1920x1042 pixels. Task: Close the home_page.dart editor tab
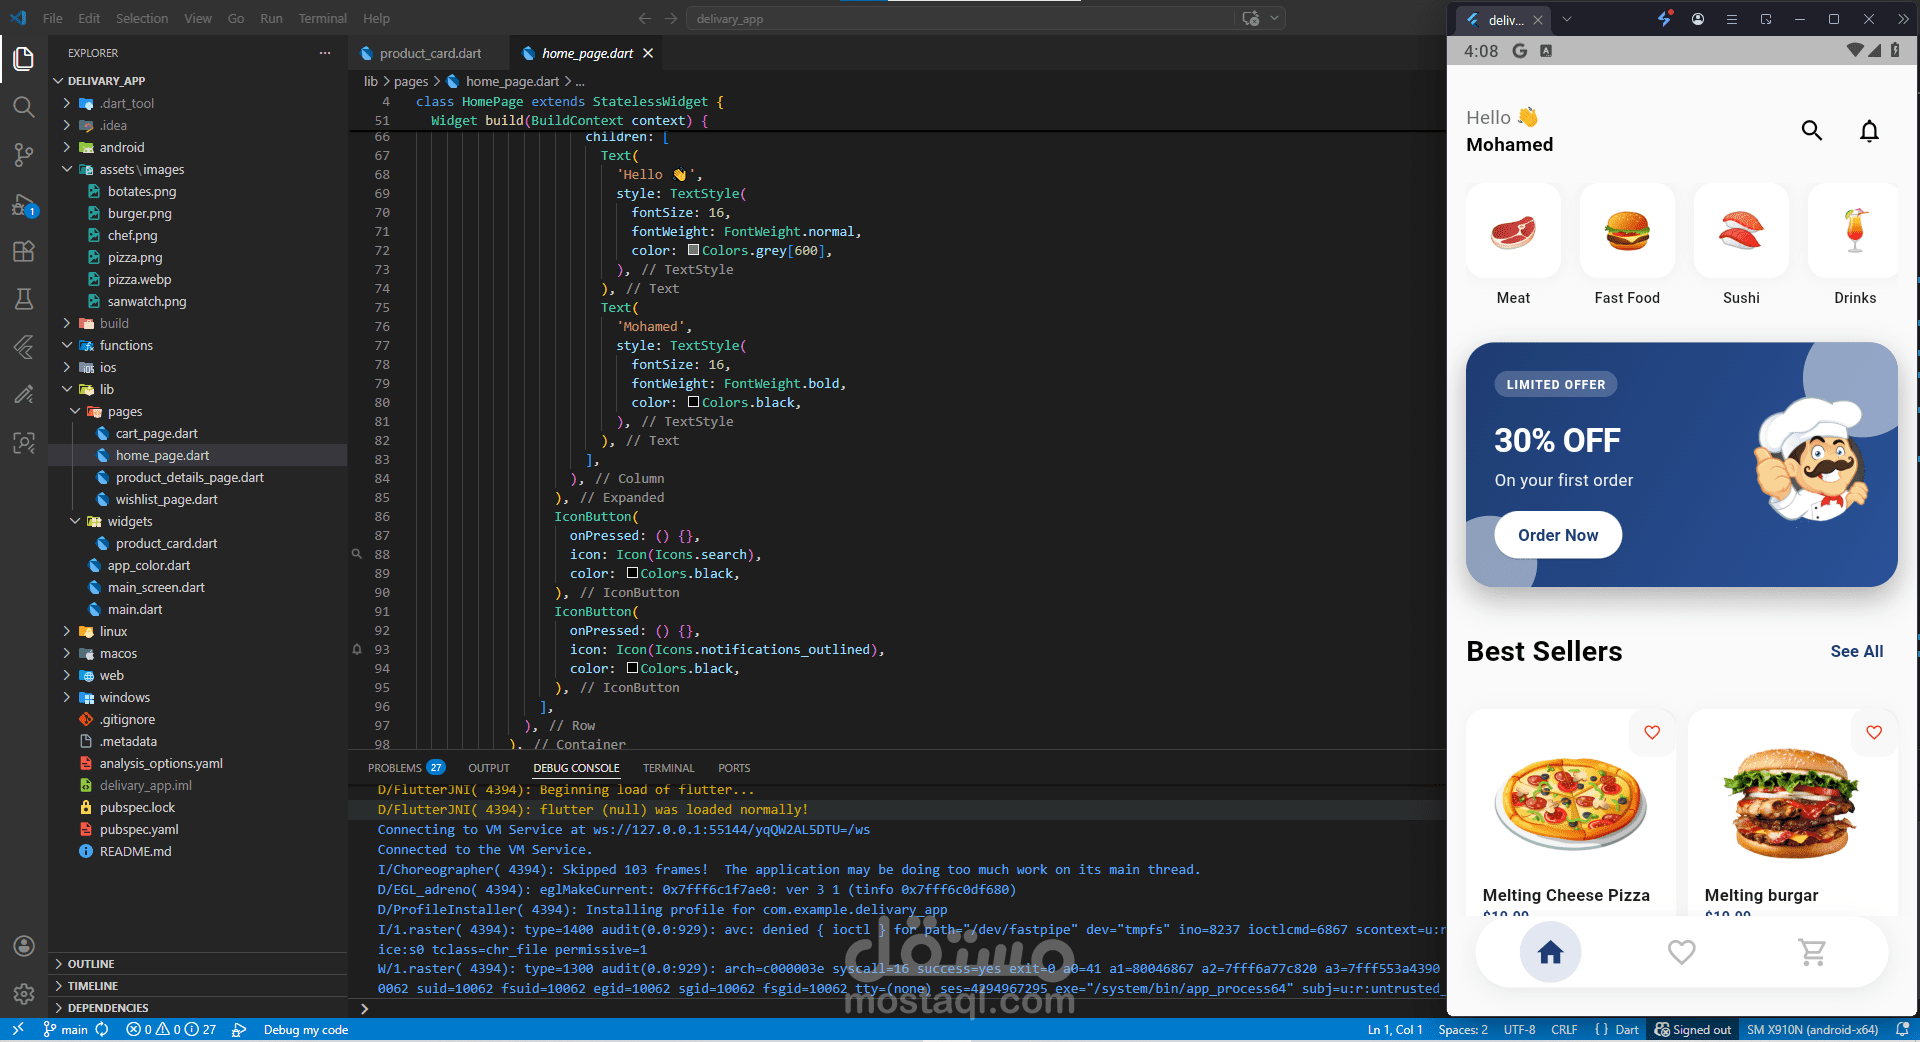coord(648,53)
